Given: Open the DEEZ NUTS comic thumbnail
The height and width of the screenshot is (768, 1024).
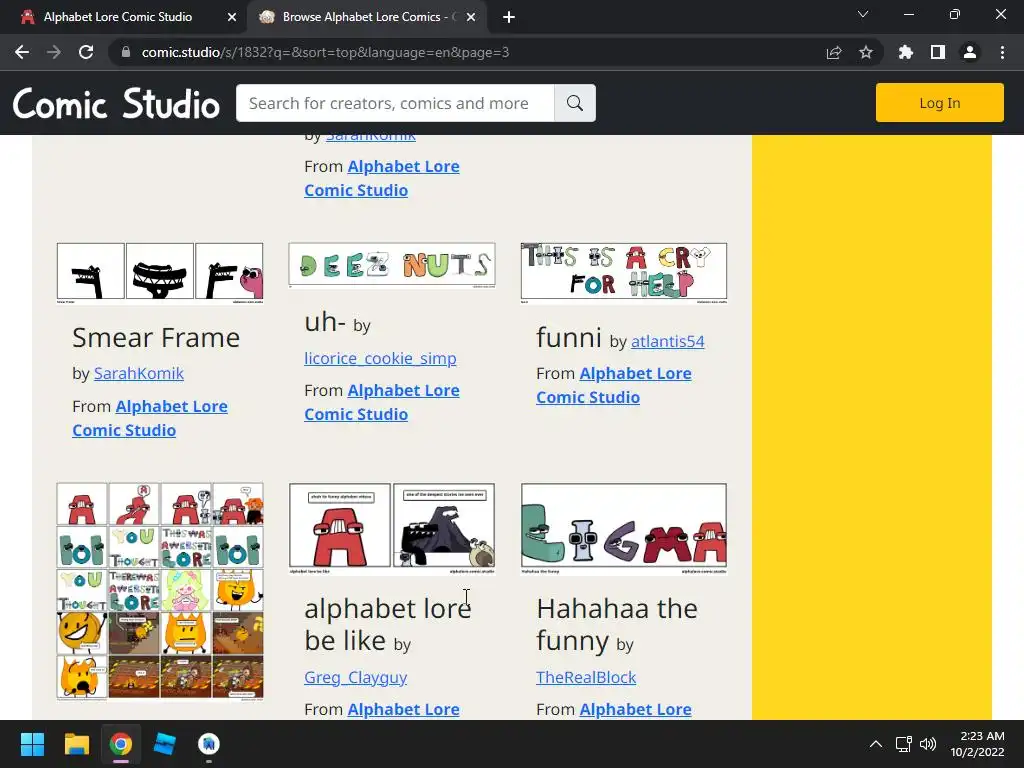Looking at the screenshot, I should tap(392, 265).
